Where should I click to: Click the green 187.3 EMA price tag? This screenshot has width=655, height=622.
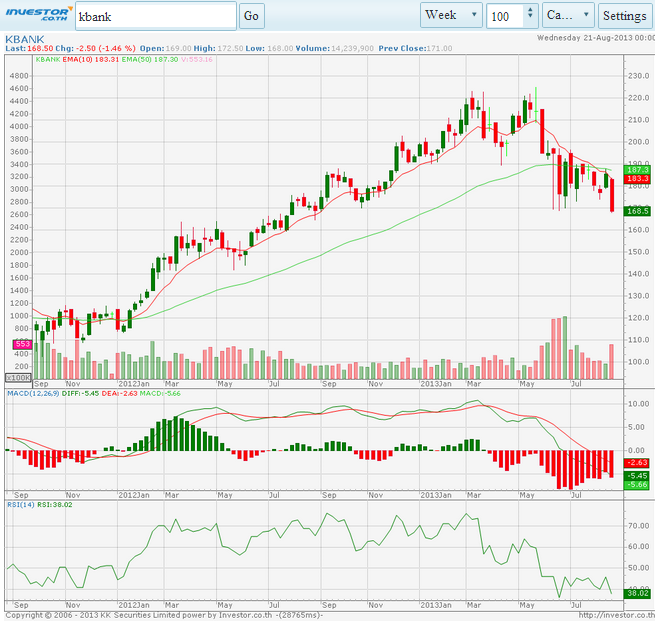tap(637, 170)
